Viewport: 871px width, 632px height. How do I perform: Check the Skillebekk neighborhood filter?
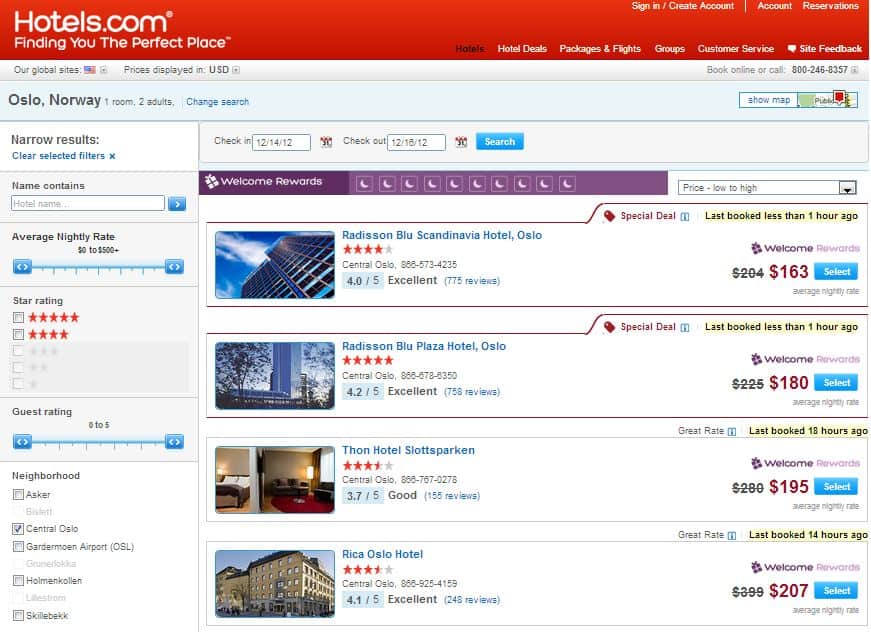pos(18,615)
